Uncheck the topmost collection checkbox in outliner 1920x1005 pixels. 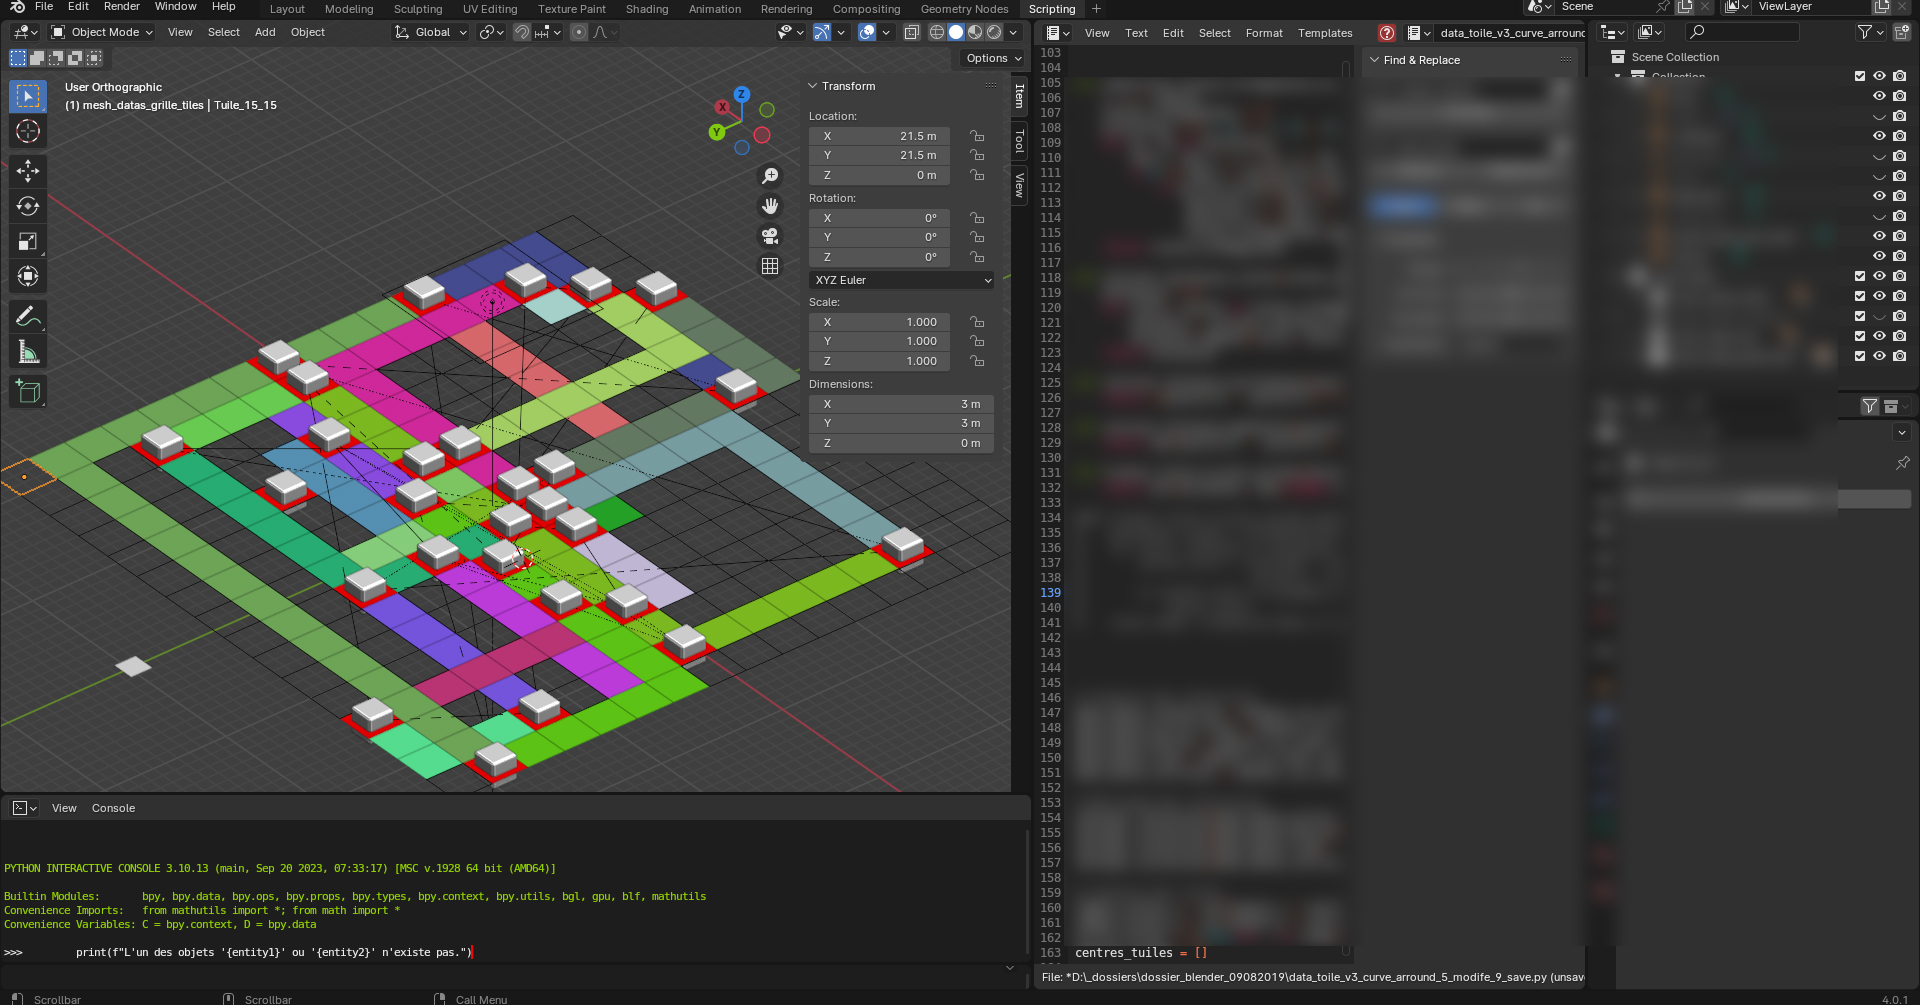(1860, 76)
